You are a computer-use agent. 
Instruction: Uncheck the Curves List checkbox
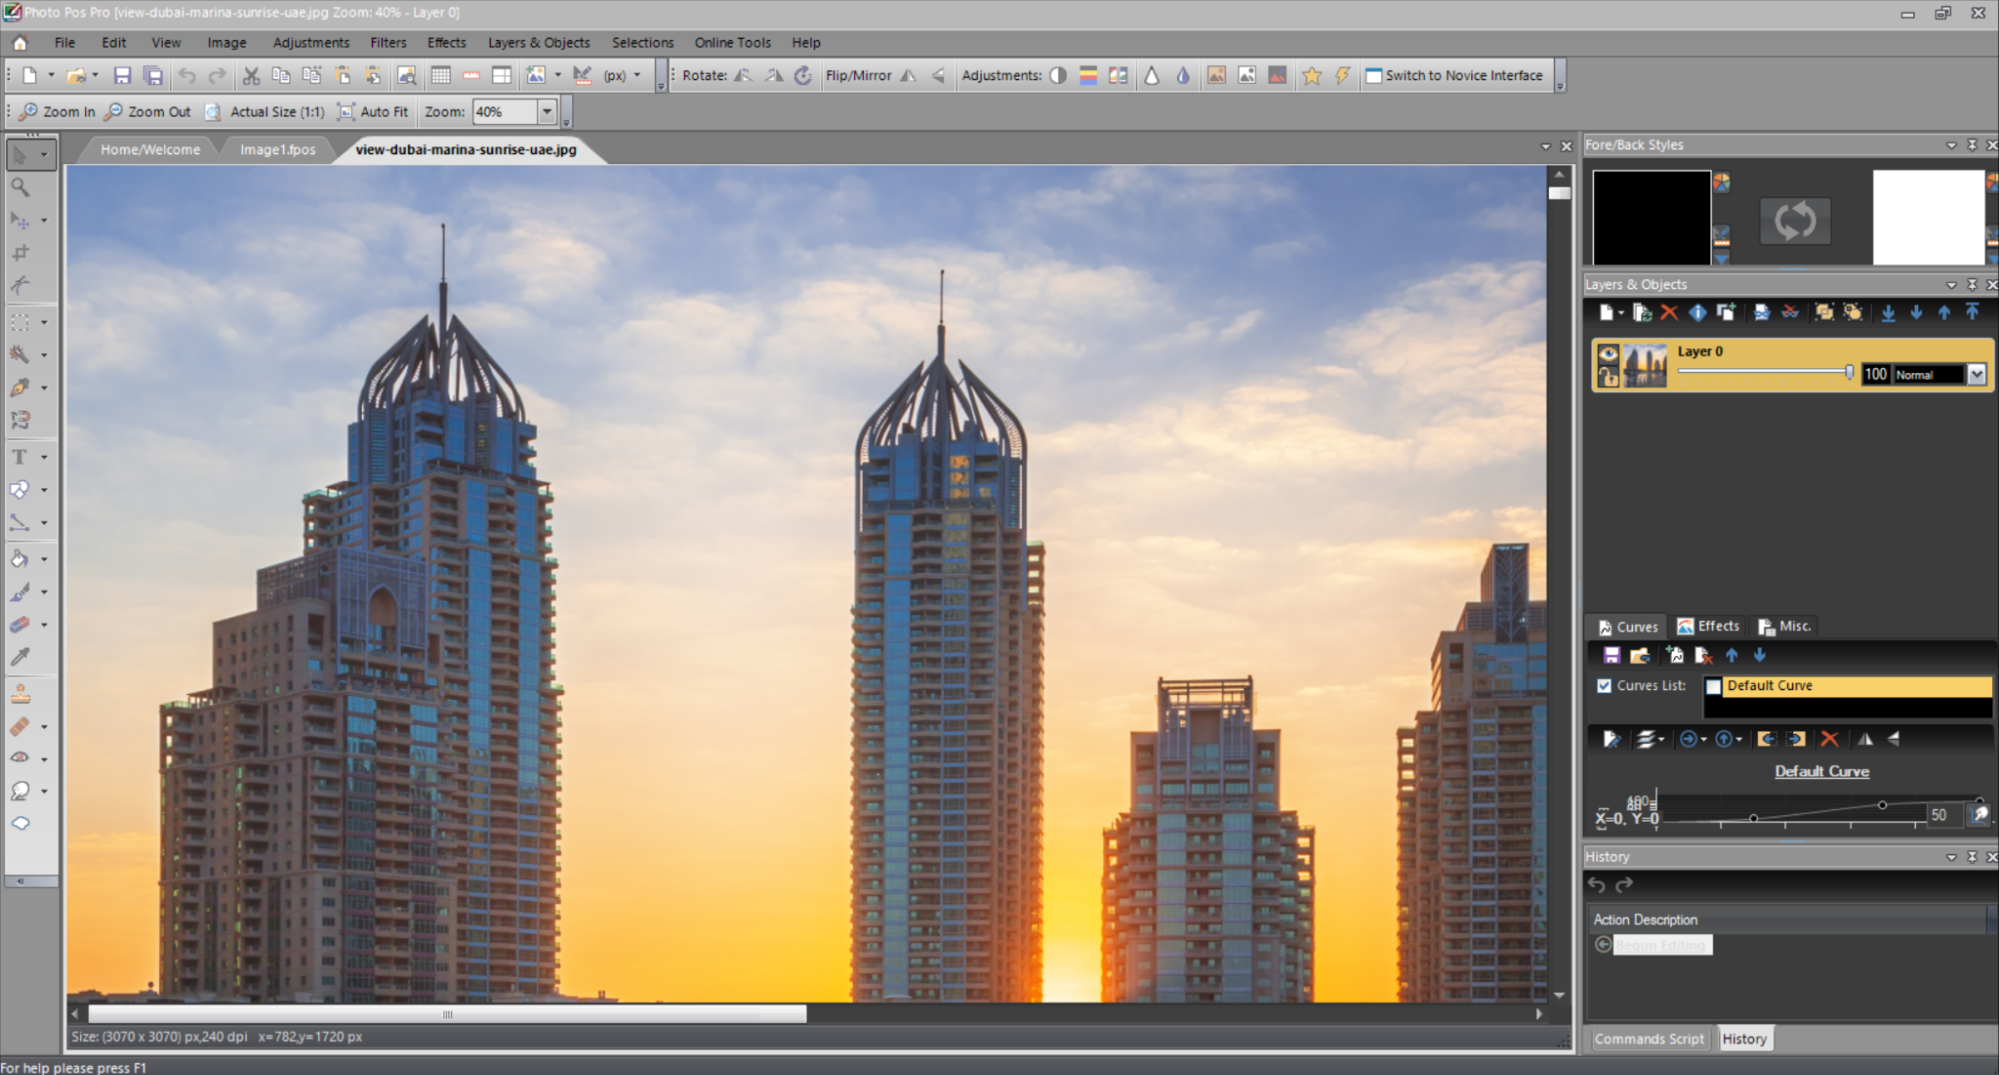pyautogui.click(x=1604, y=686)
